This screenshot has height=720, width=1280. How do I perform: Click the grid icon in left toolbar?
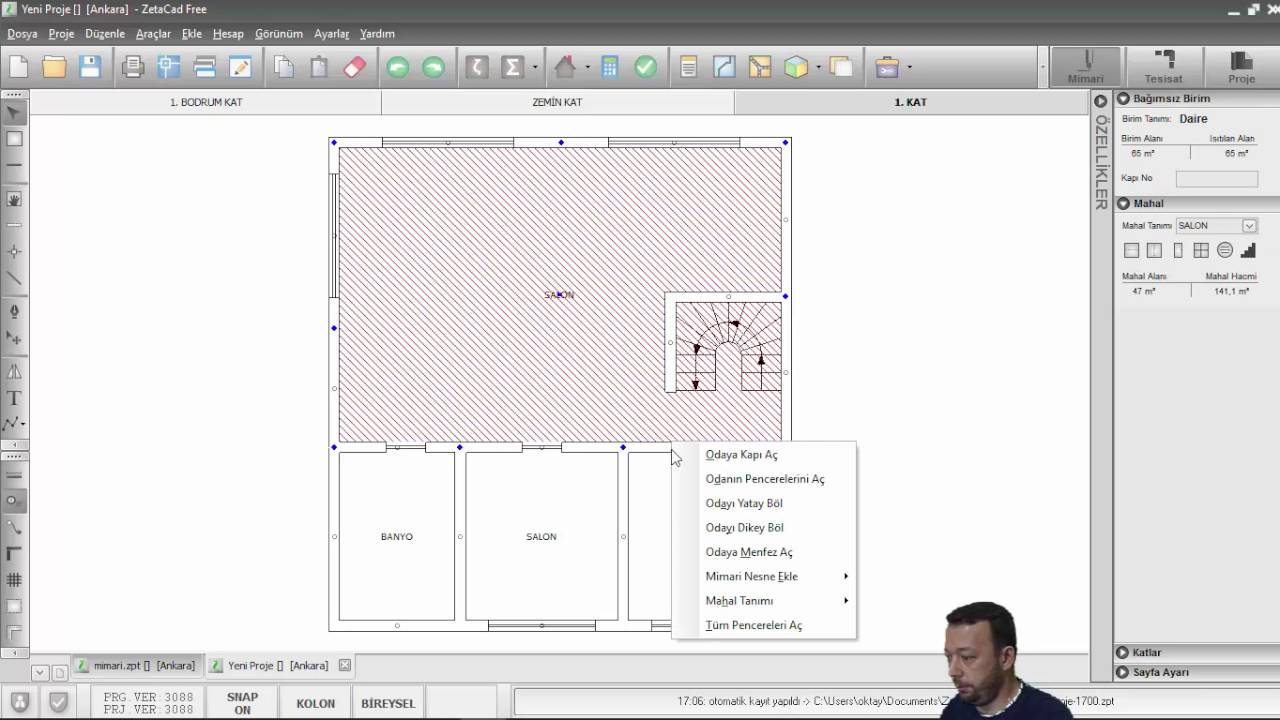pos(14,580)
